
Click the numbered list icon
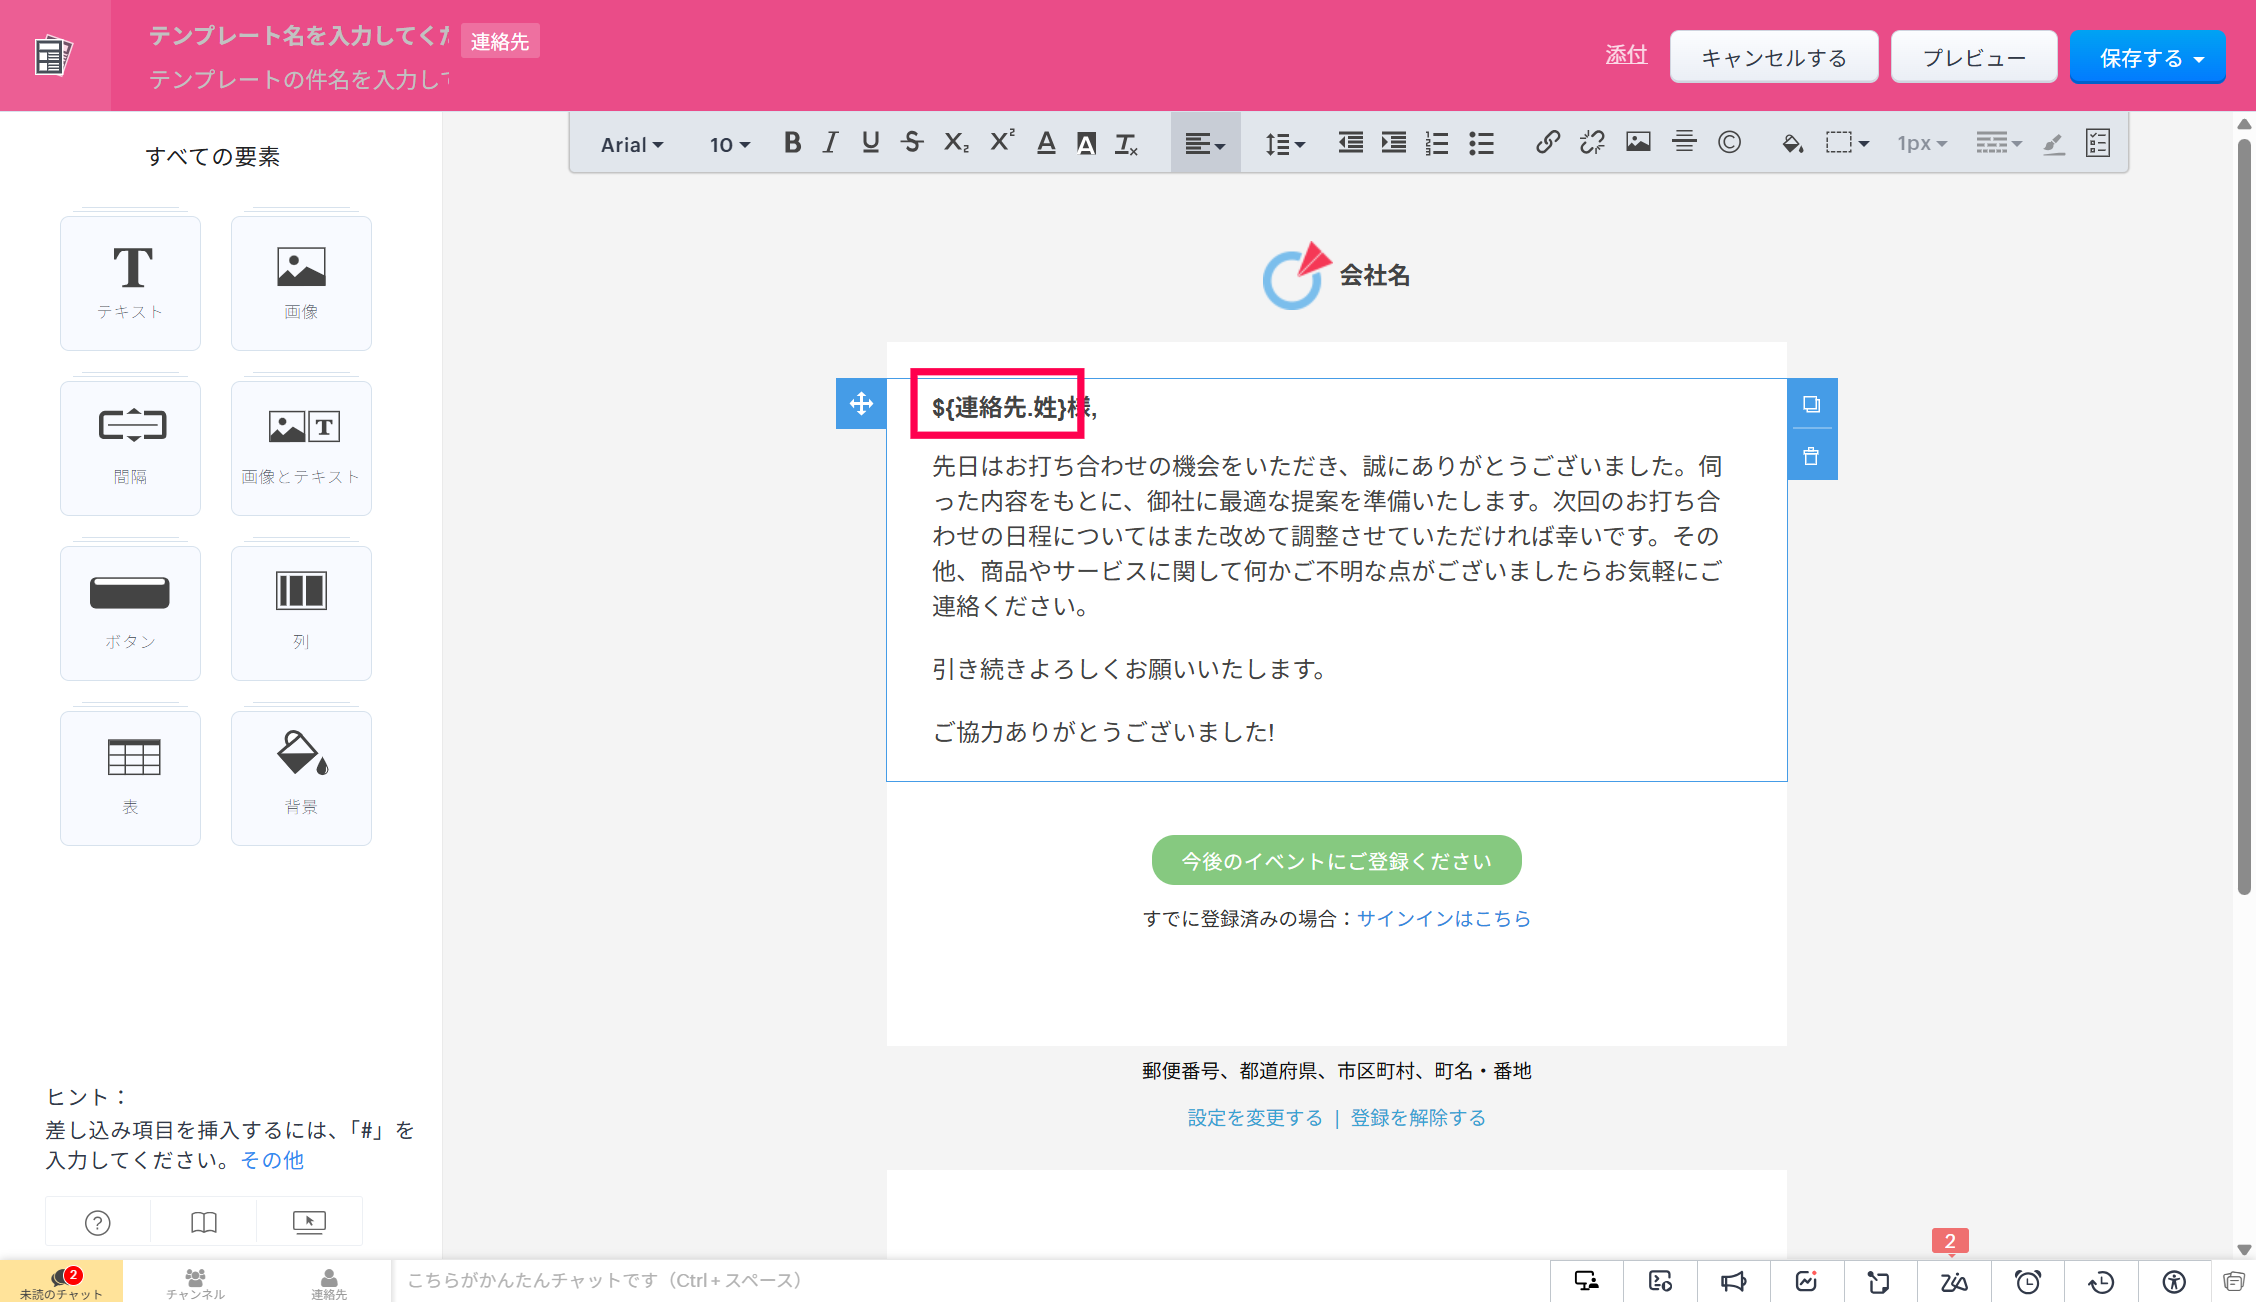[1437, 143]
